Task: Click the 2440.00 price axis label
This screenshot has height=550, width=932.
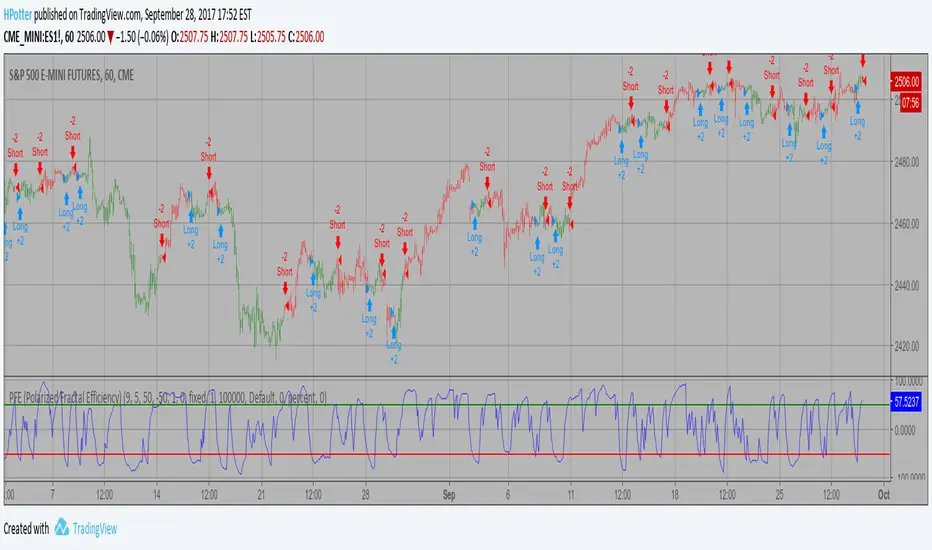Action: (x=906, y=285)
